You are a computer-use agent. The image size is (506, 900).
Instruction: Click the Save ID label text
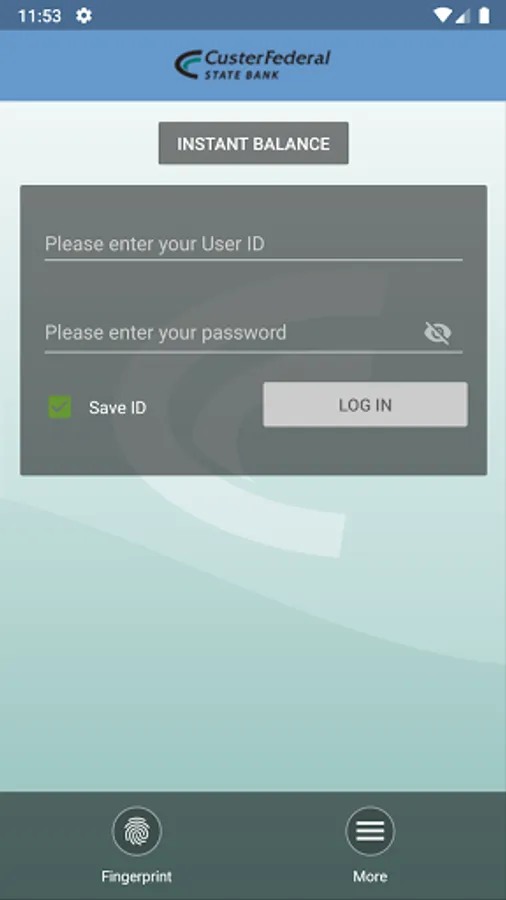pos(118,408)
